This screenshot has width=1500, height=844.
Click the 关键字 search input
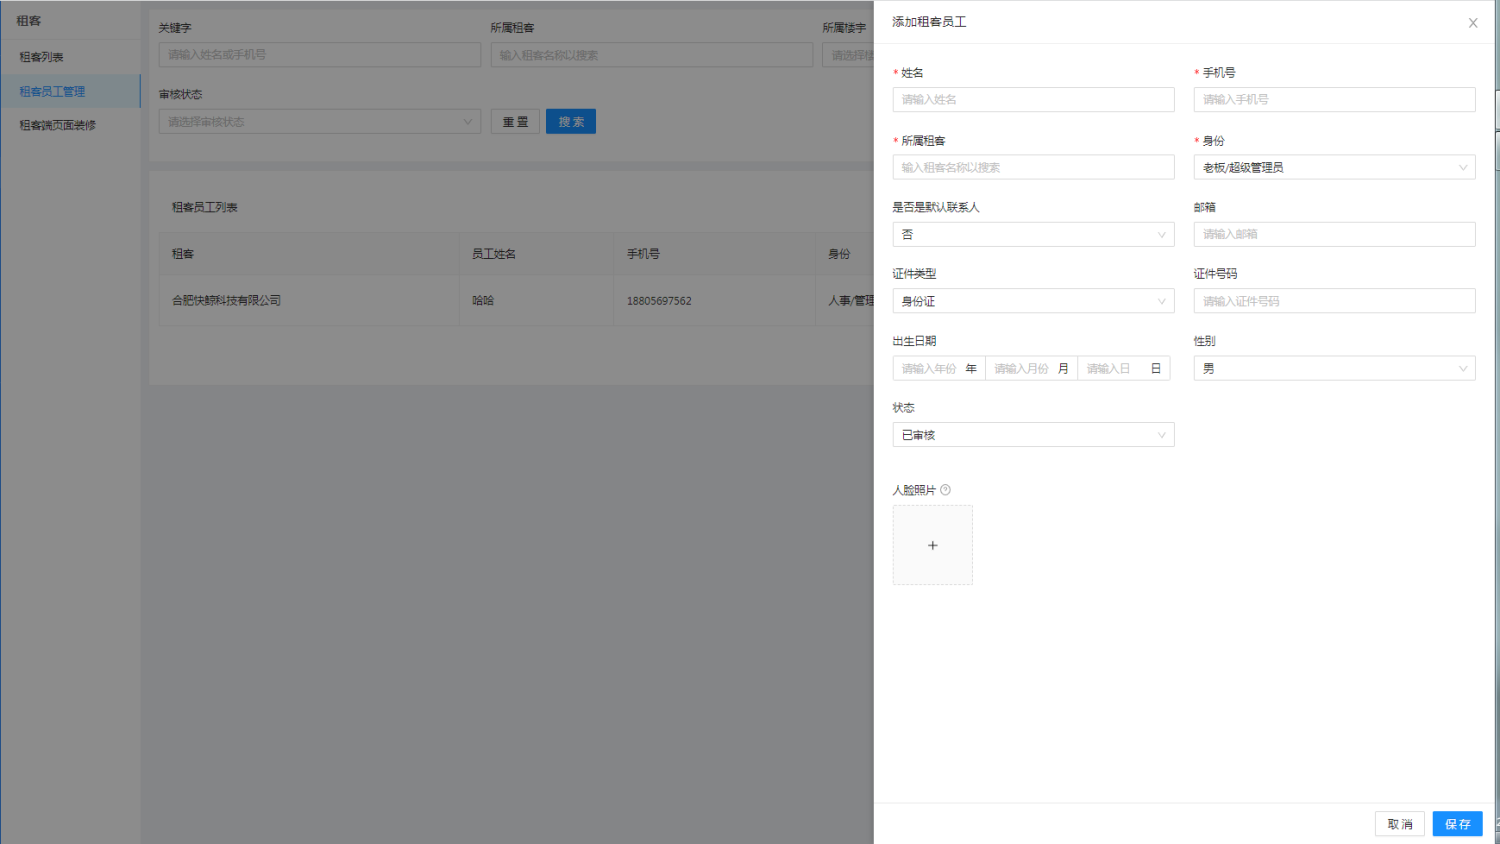(x=320, y=55)
